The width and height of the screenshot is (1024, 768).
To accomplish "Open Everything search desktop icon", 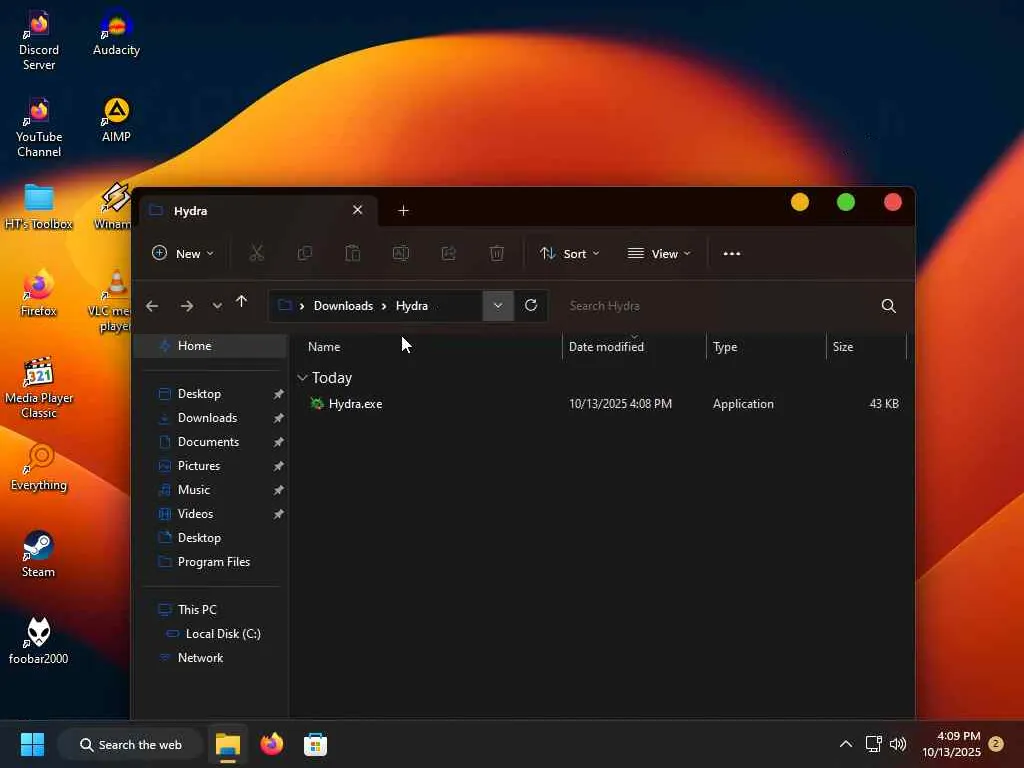I will (x=39, y=468).
